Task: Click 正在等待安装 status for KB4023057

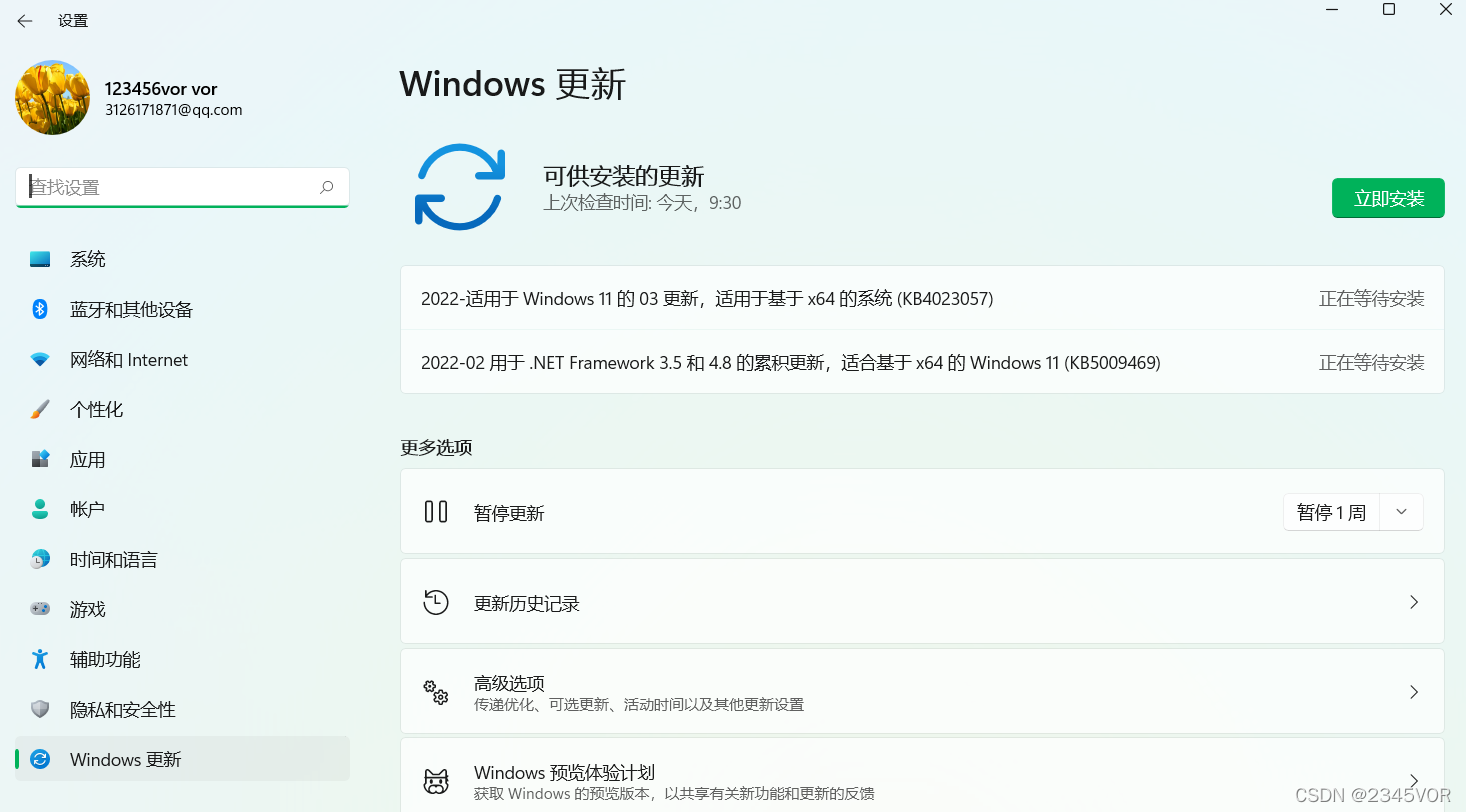Action: click(1372, 298)
